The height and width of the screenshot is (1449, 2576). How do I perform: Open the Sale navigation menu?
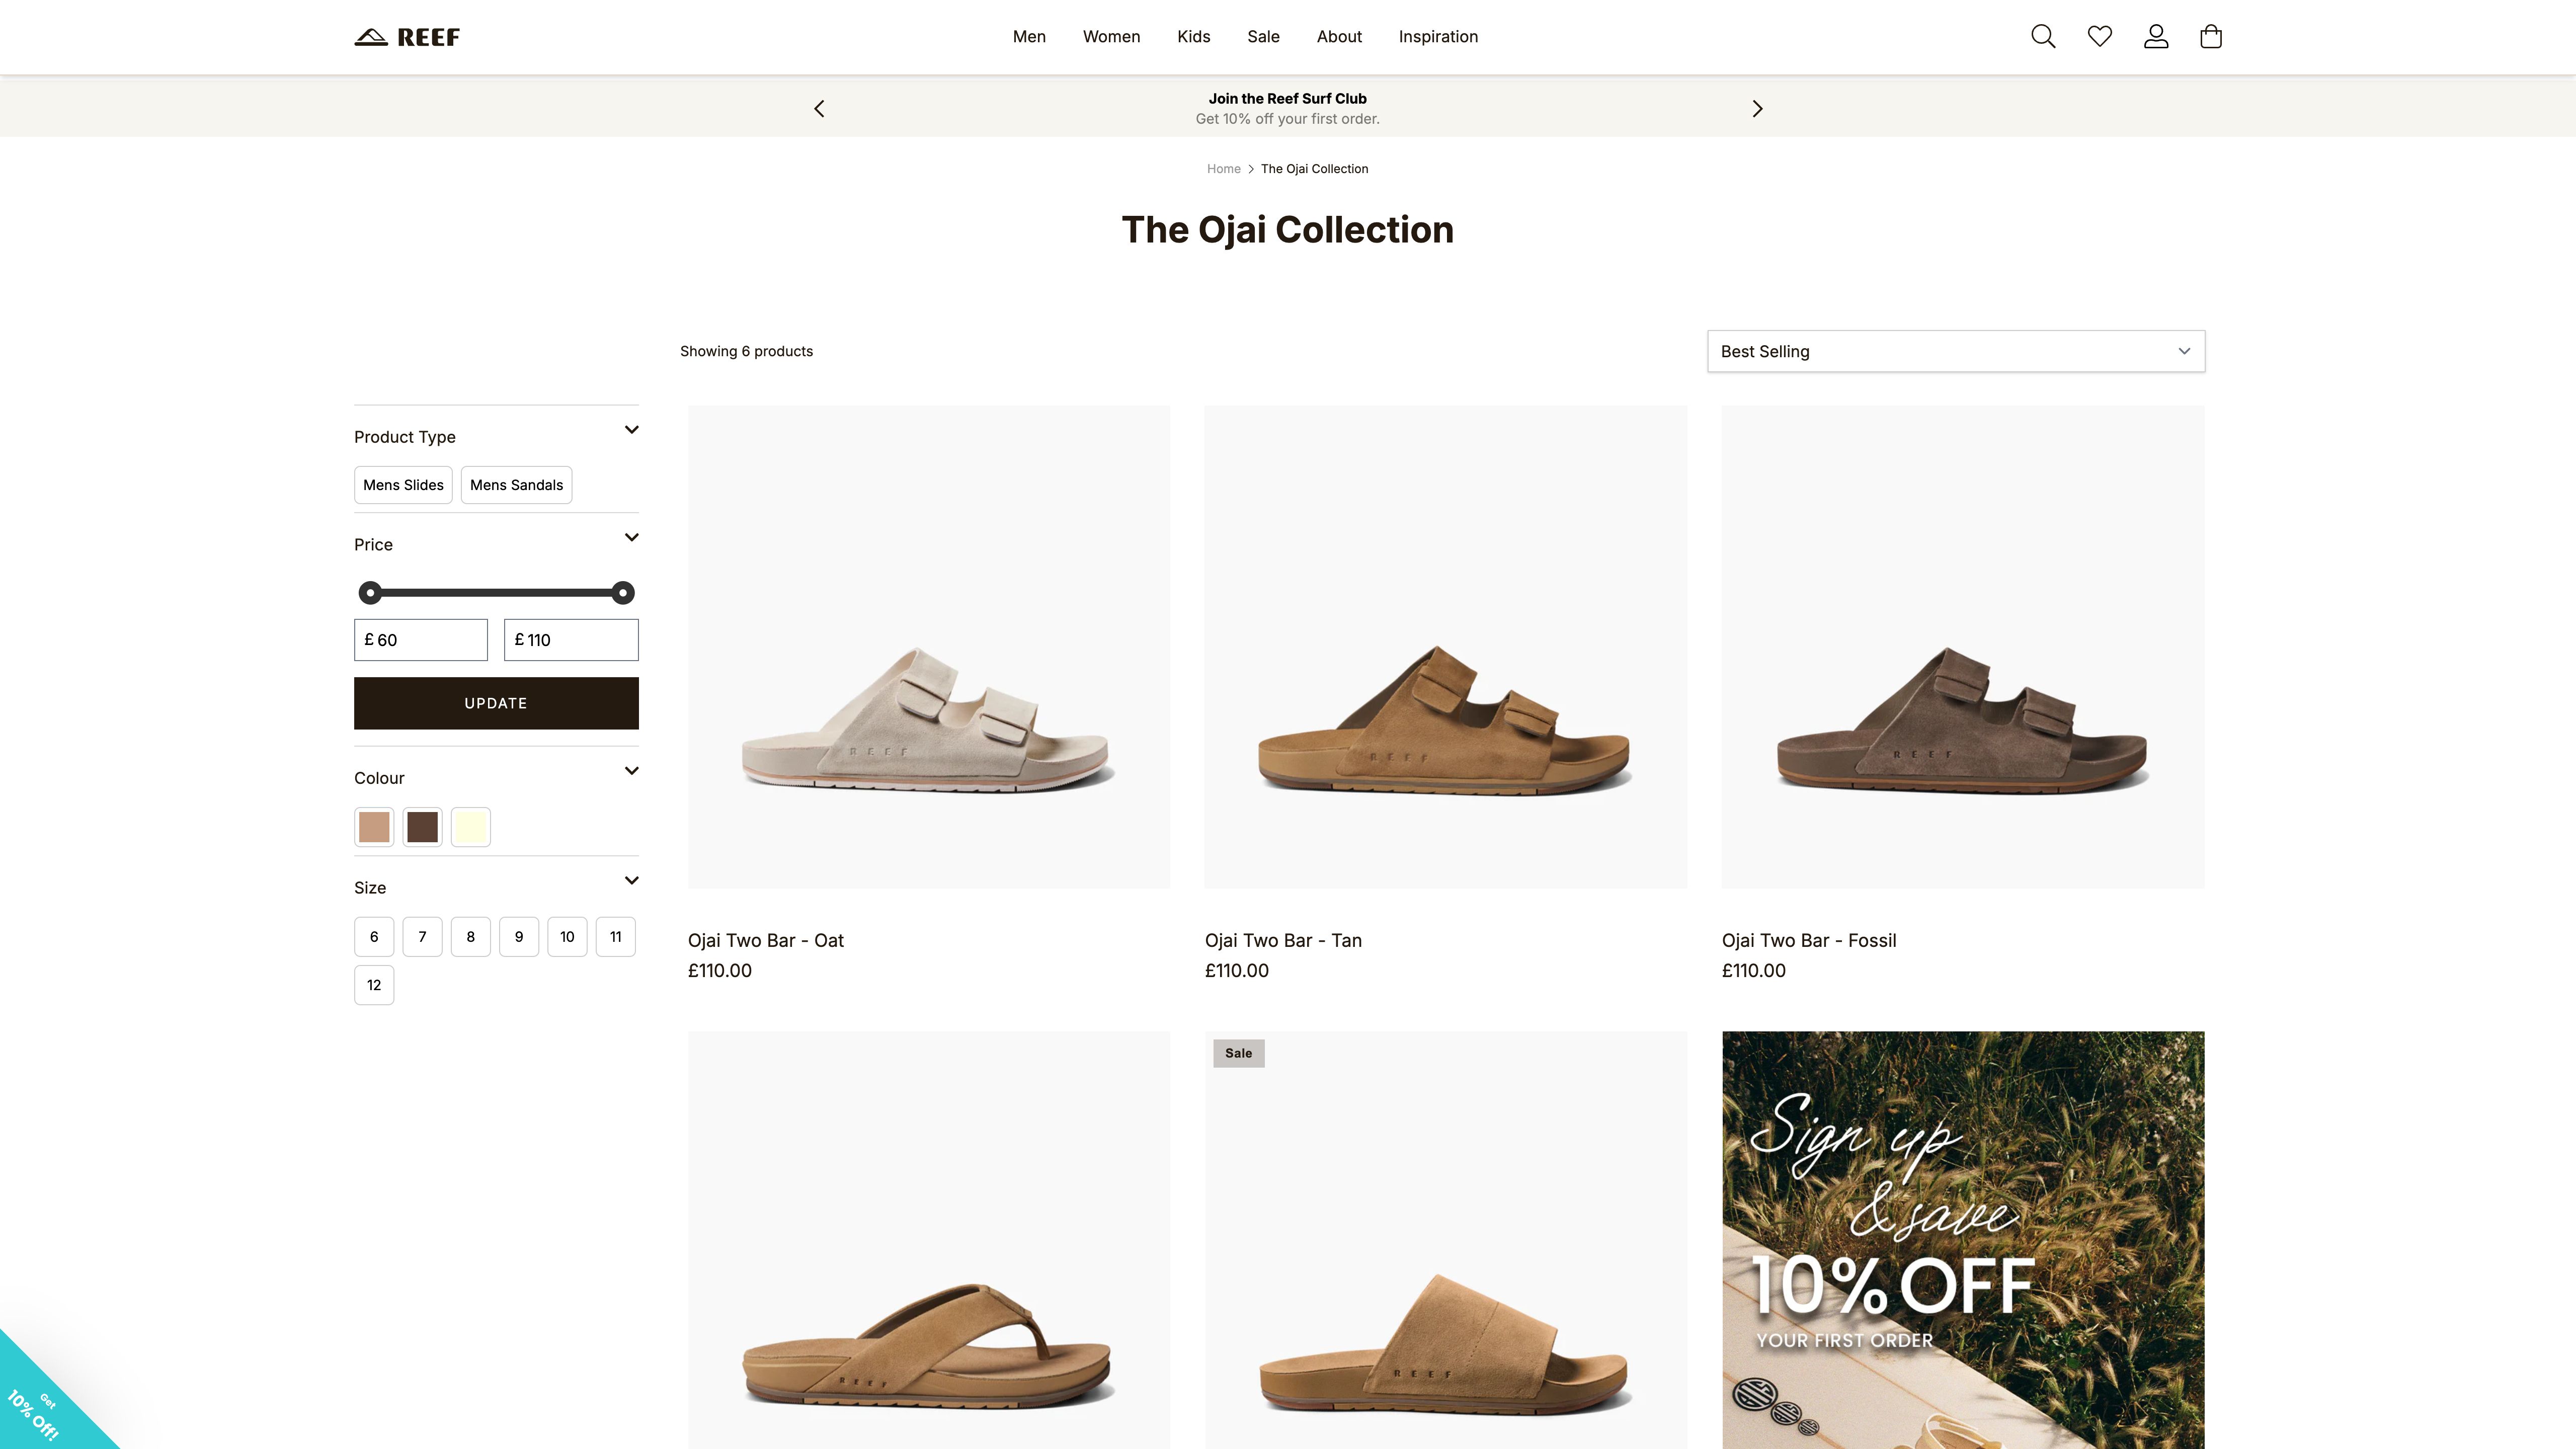pos(1263,37)
